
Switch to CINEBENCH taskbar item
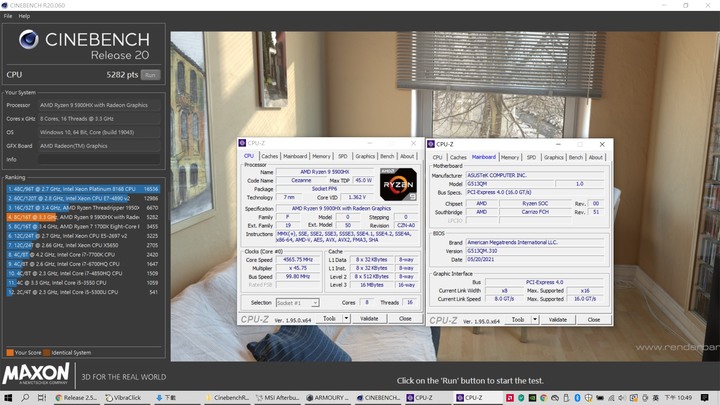(x=378, y=398)
